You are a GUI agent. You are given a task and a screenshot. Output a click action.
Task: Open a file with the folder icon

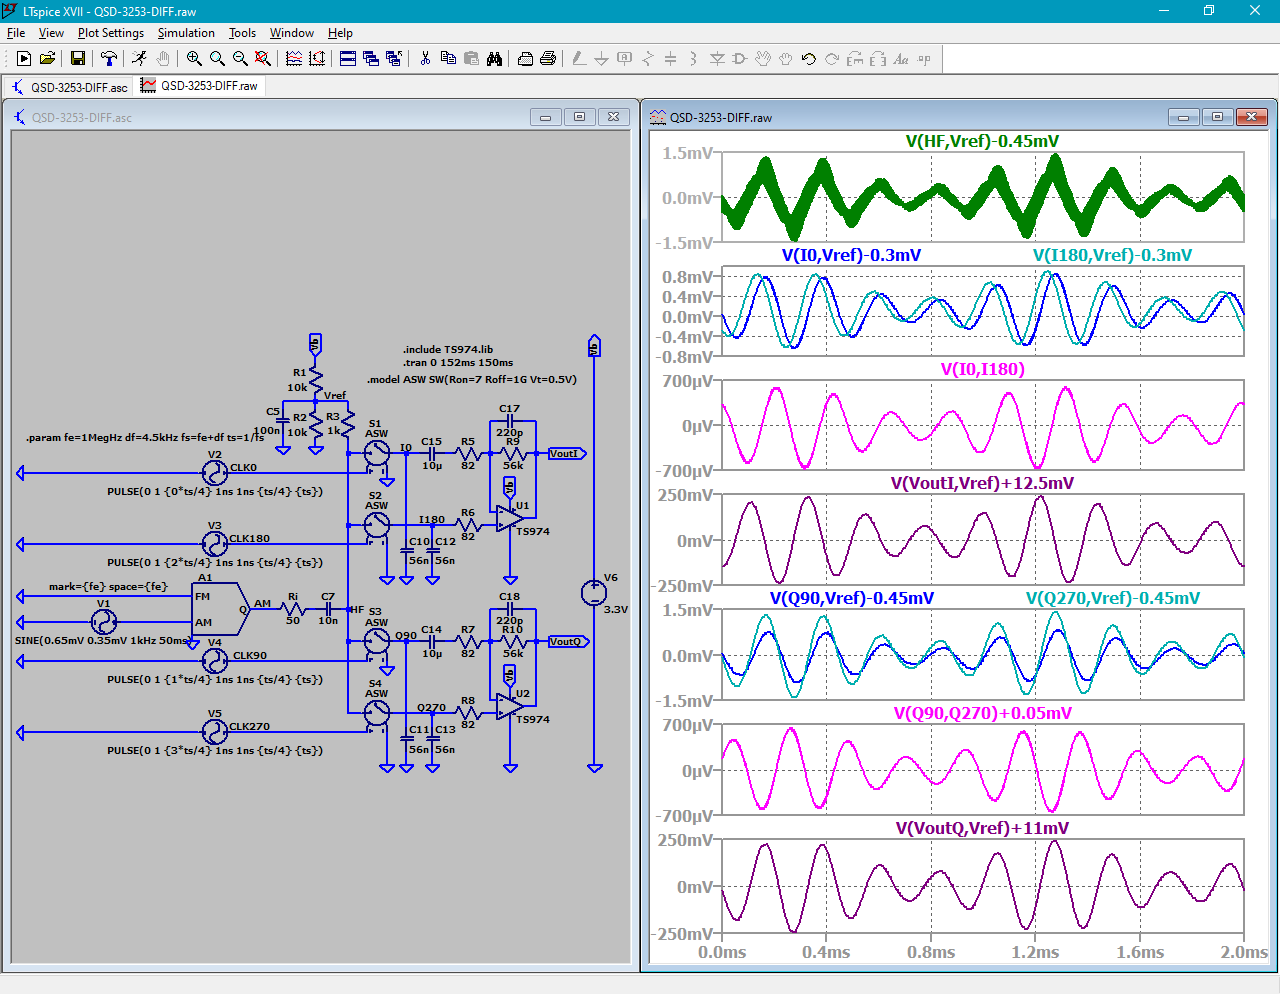tap(47, 59)
